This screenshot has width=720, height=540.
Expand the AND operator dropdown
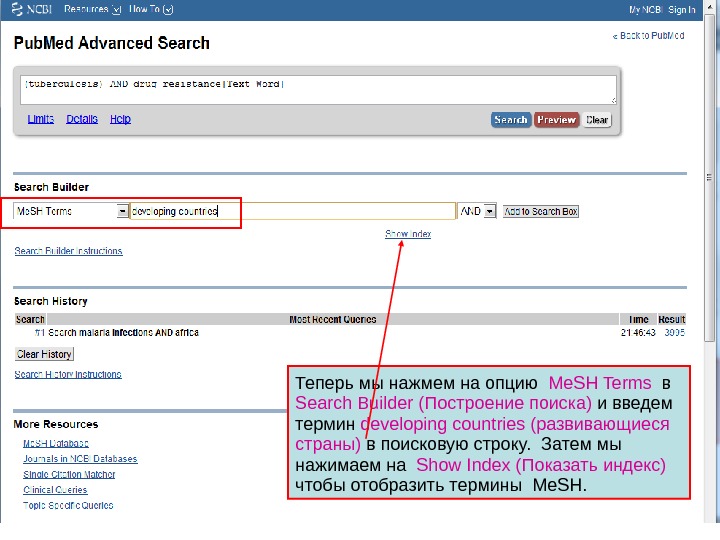click(489, 212)
